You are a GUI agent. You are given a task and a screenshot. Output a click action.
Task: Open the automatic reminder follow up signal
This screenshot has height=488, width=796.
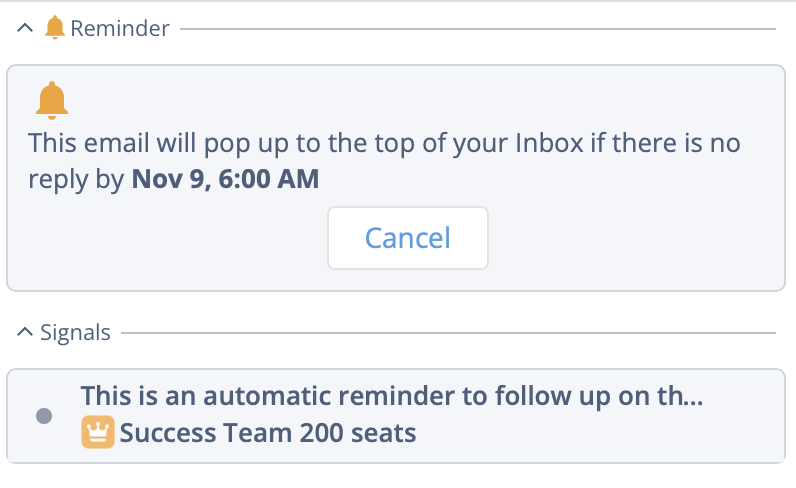[x=392, y=396]
